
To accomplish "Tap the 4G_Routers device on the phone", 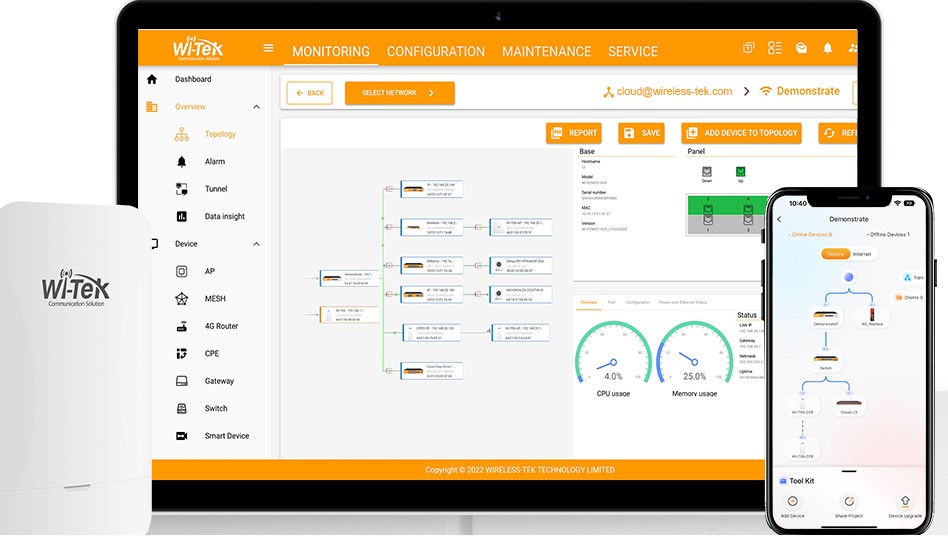I will [872, 317].
